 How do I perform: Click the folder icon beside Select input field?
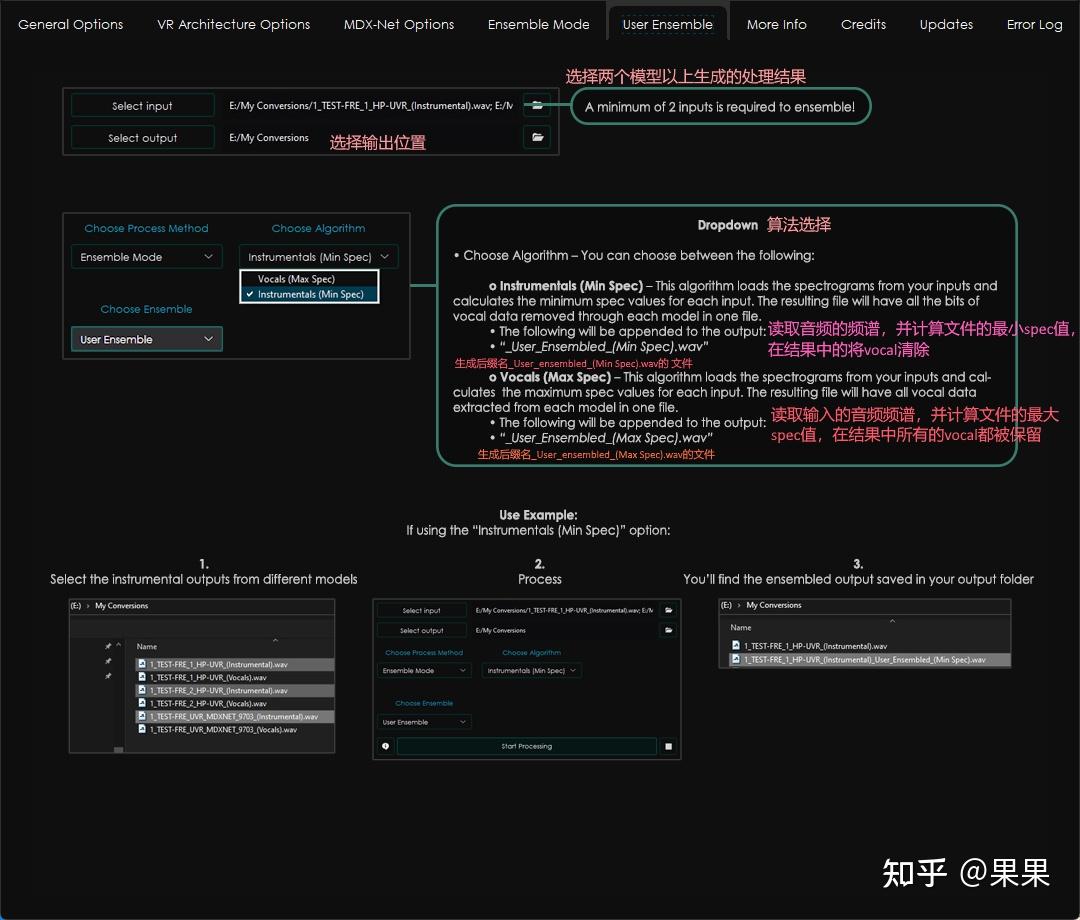537,104
